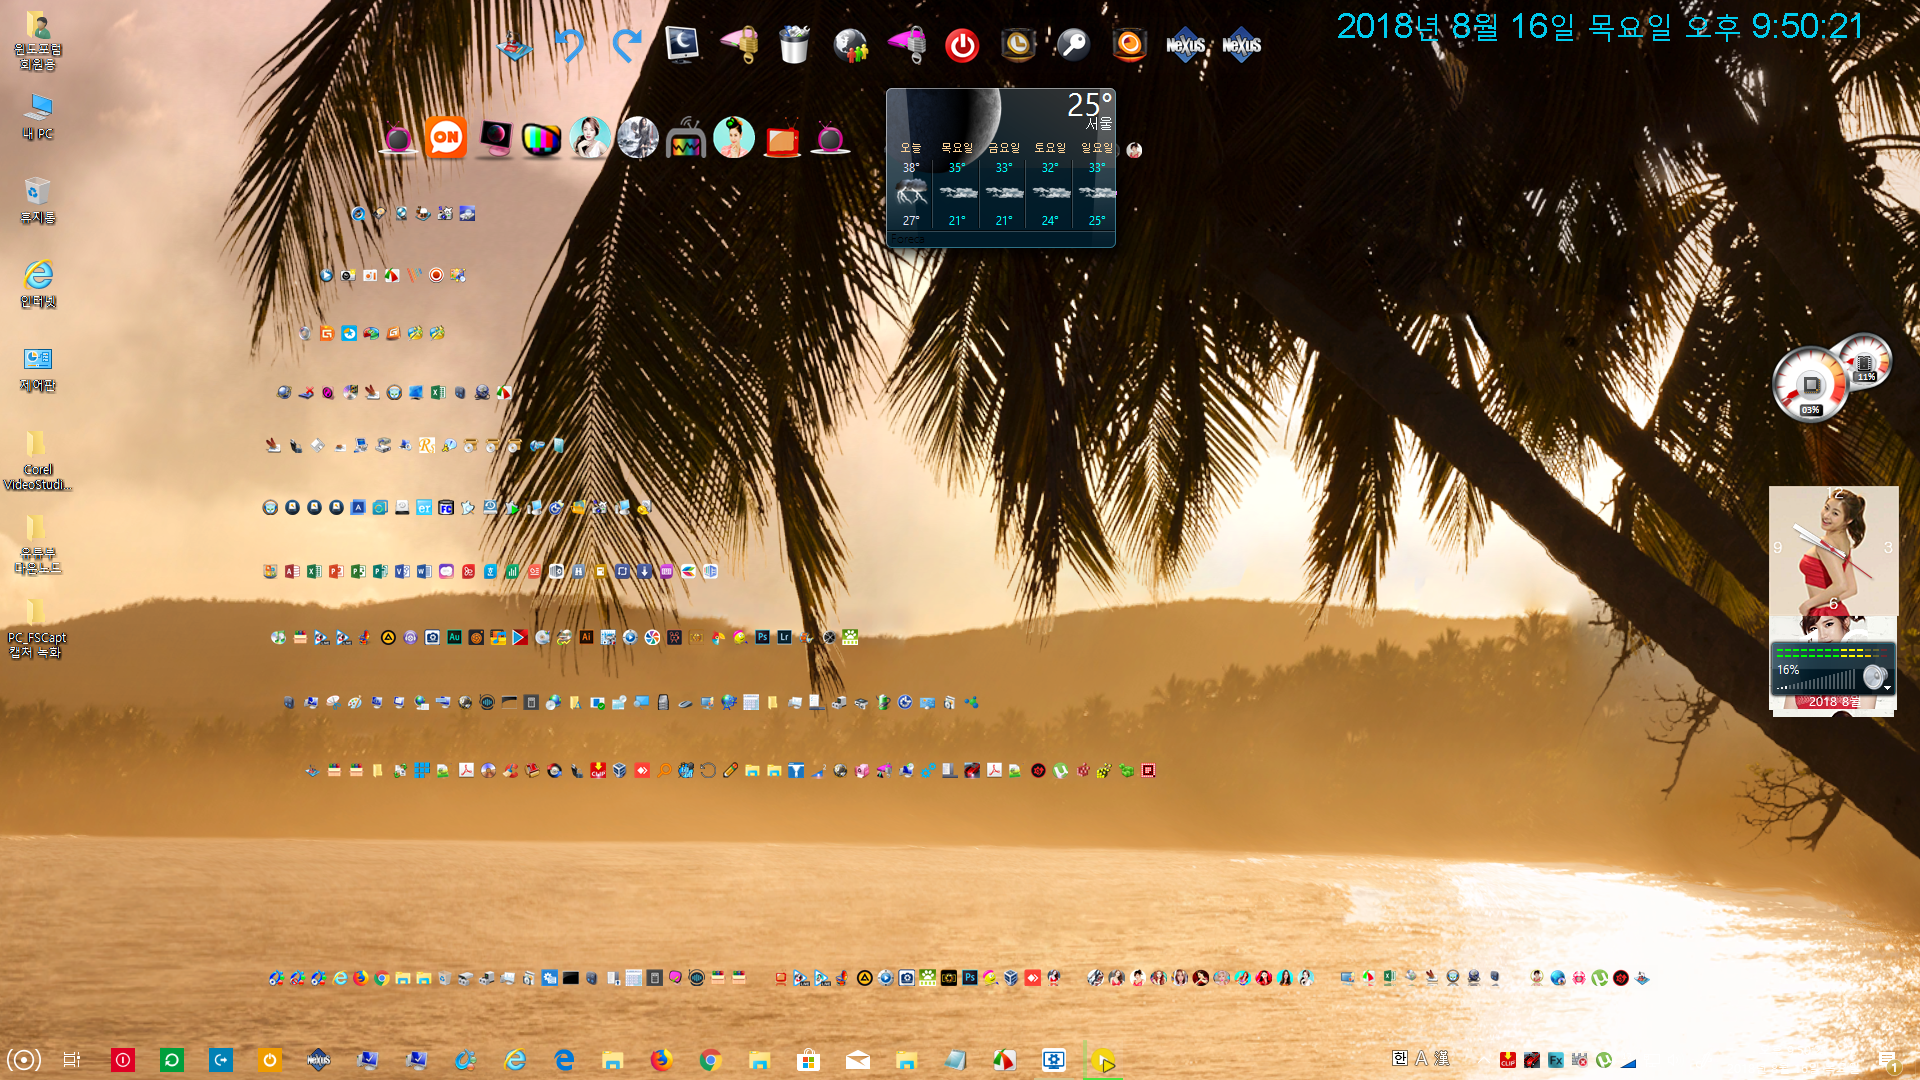Click the blue redo arrow in top dock
This screenshot has height=1080, width=1920.
pos(626,45)
